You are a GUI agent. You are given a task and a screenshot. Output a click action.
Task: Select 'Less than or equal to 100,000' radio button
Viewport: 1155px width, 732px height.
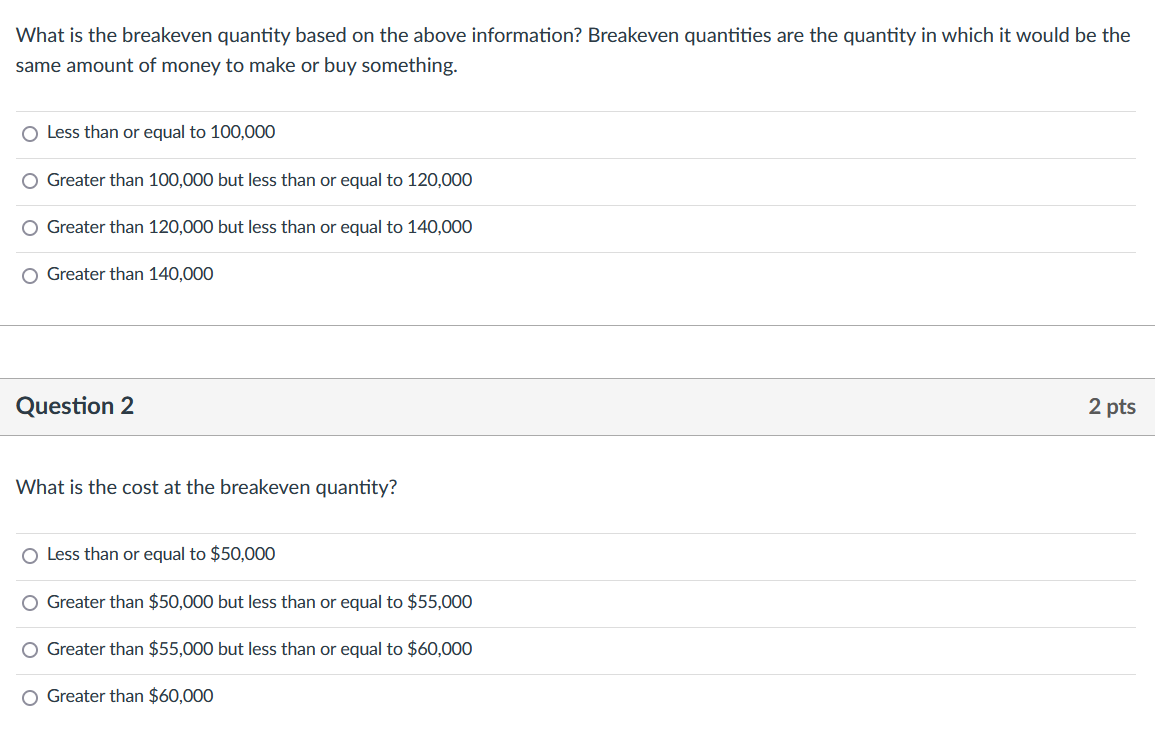(x=31, y=133)
